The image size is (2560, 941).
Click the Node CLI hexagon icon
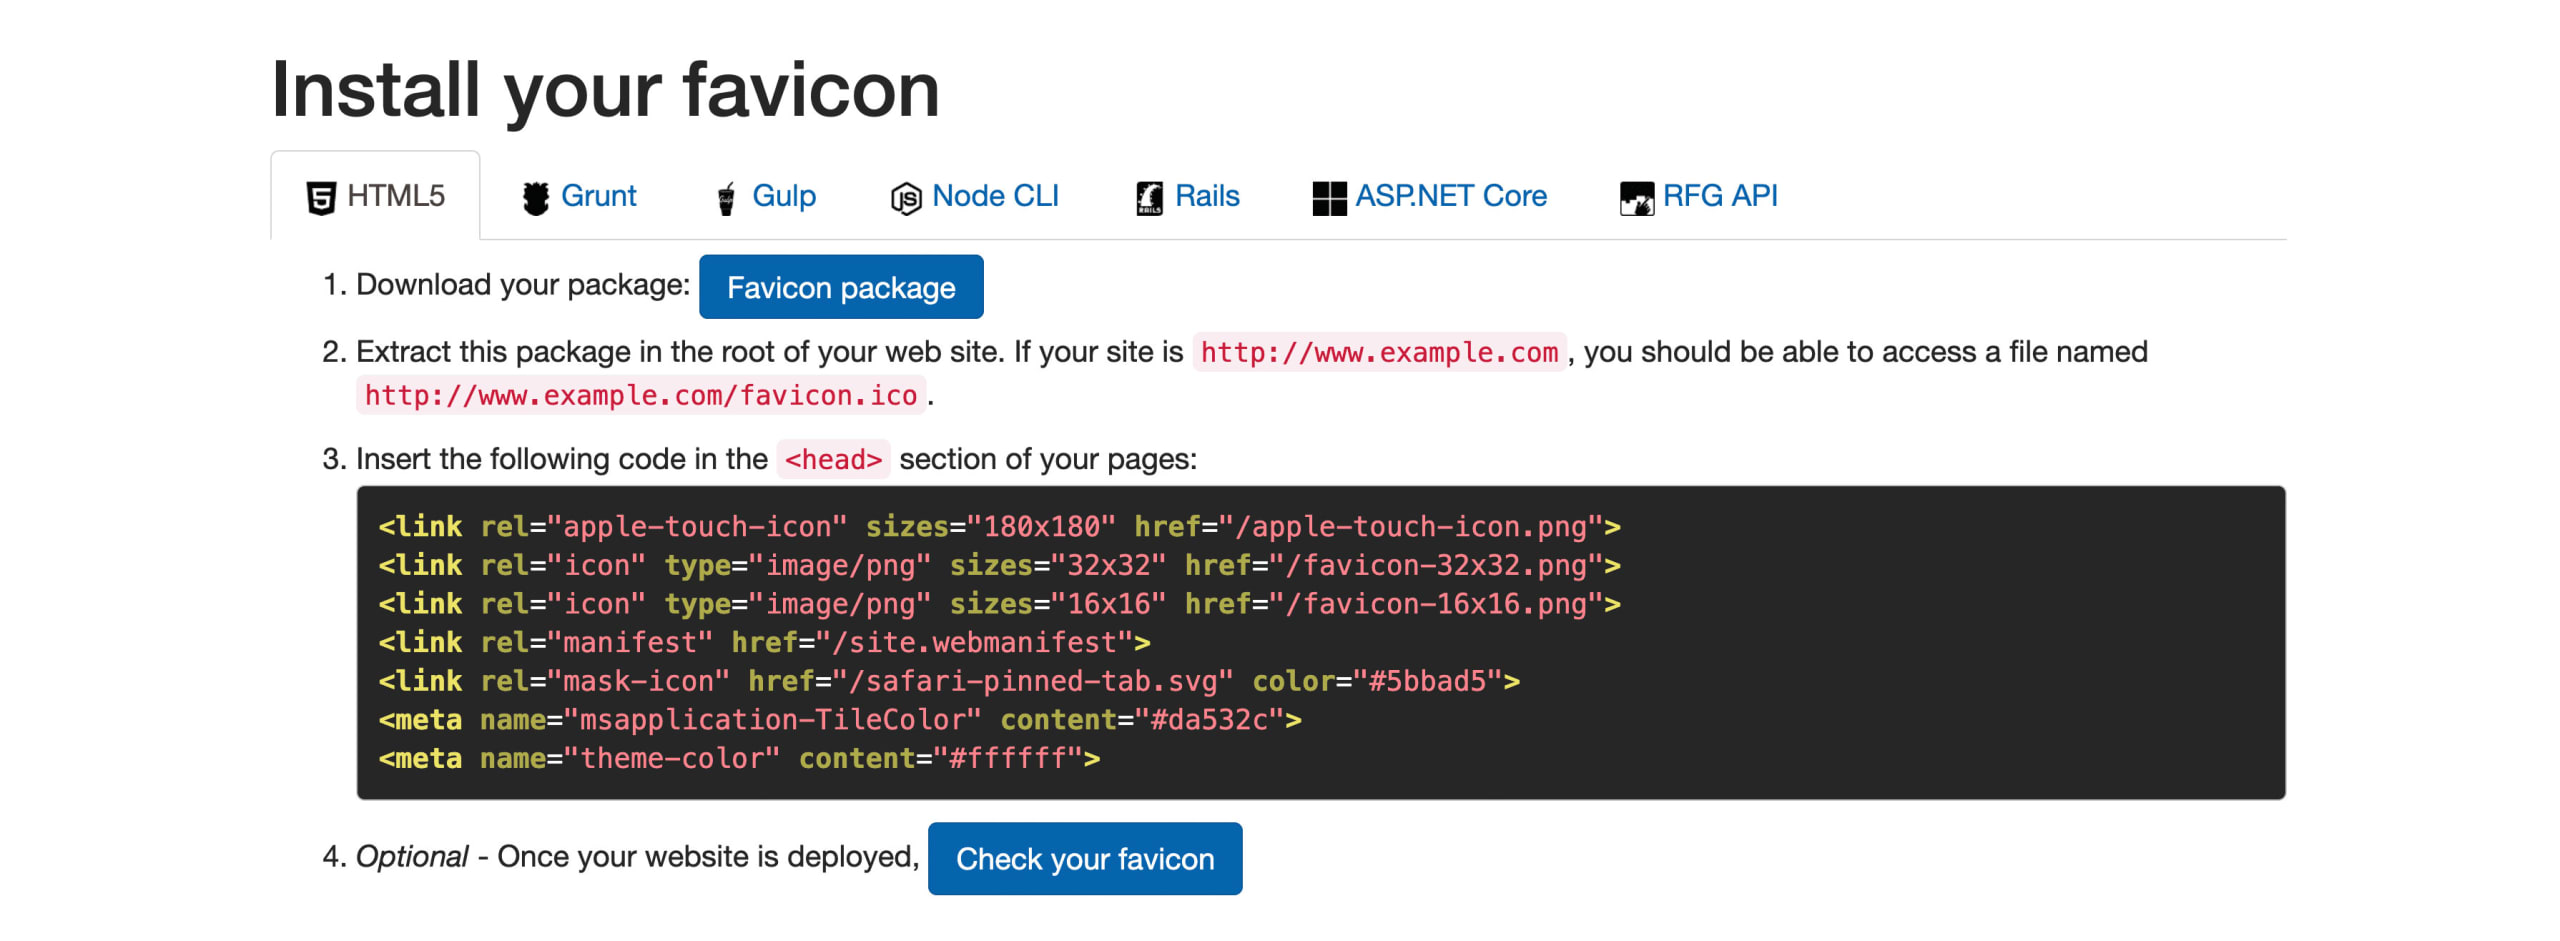pos(906,196)
